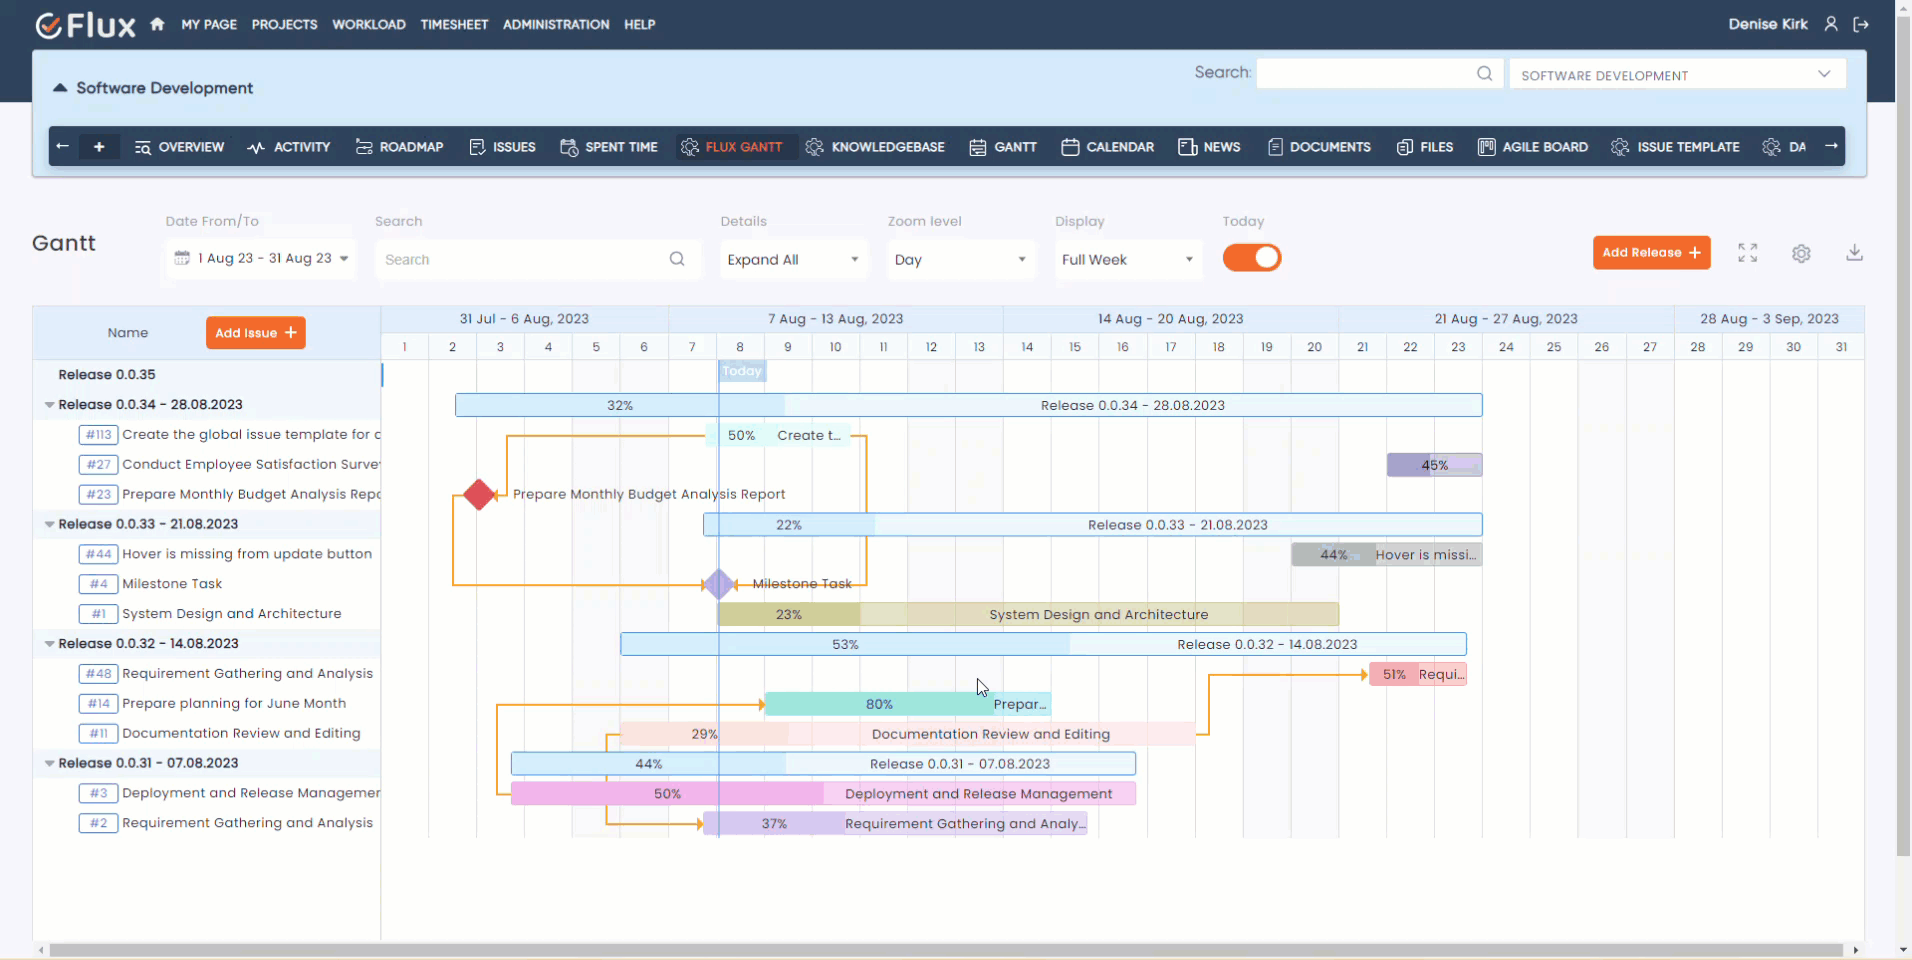Disable the Today highlight toggle
Image resolution: width=1912 pixels, height=960 pixels.
click(1252, 258)
